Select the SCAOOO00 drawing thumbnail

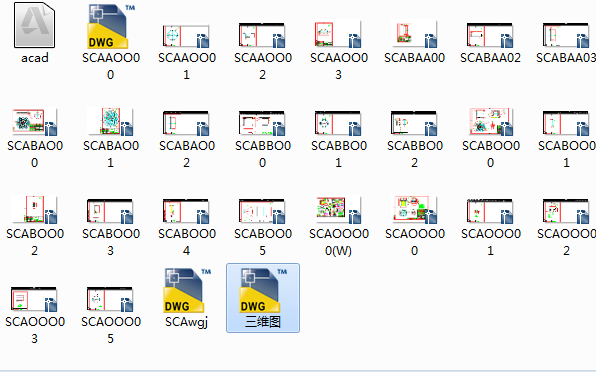coord(414,210)
